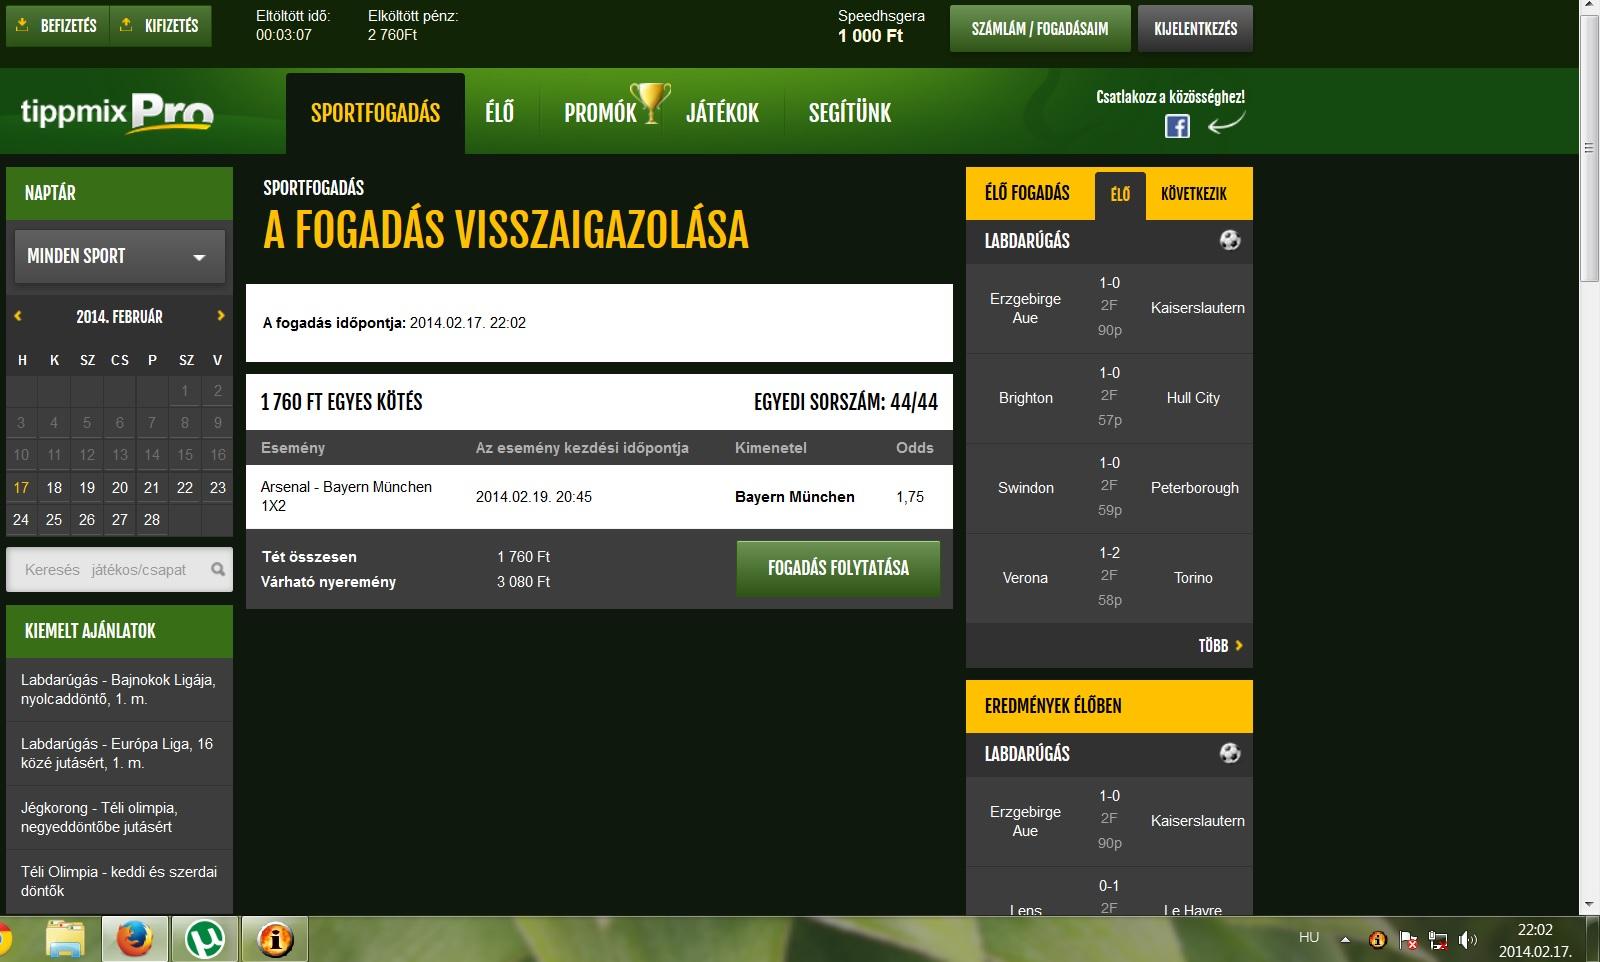Open Erzgebirge Aue match in Élő Fogadás
This screenshot has height=962, width=1600.
click(x=1109, y=308)
